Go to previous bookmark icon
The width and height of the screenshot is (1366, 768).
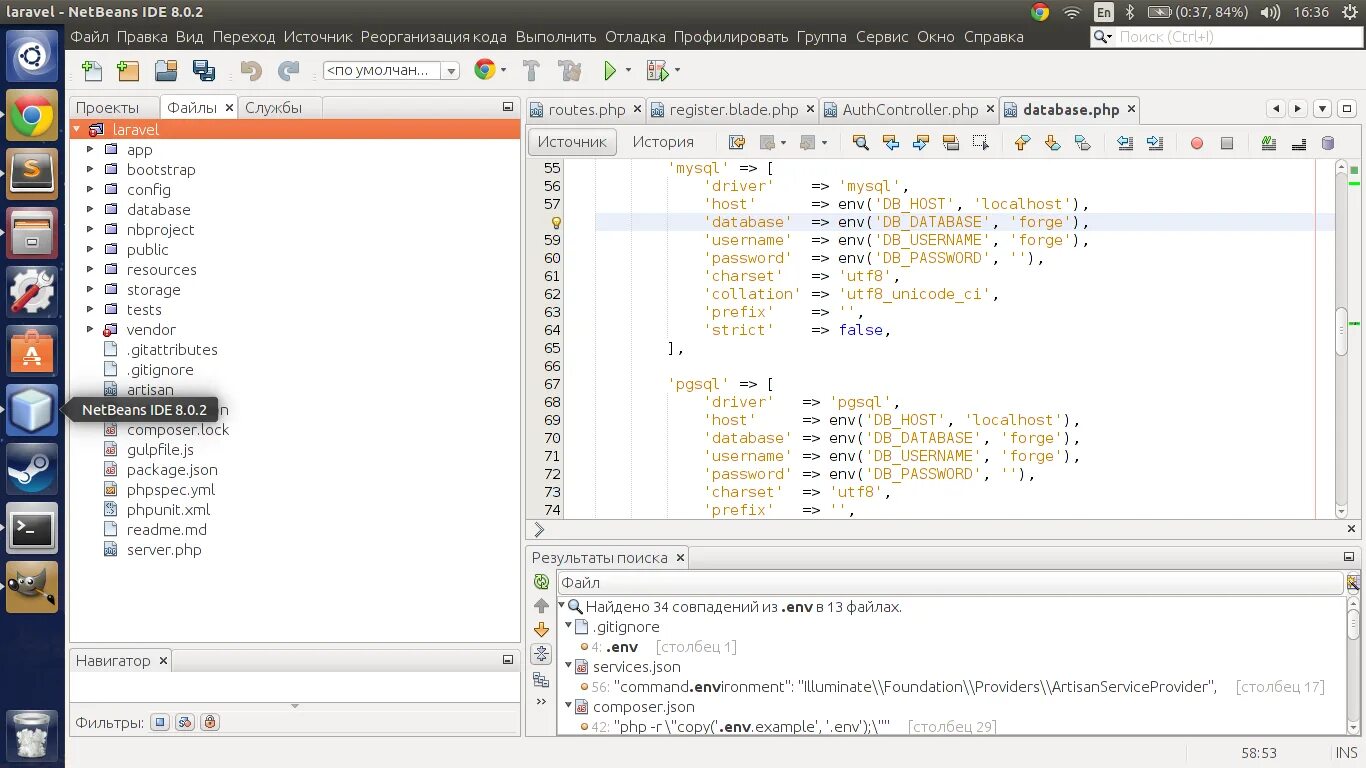point(1021,143)
